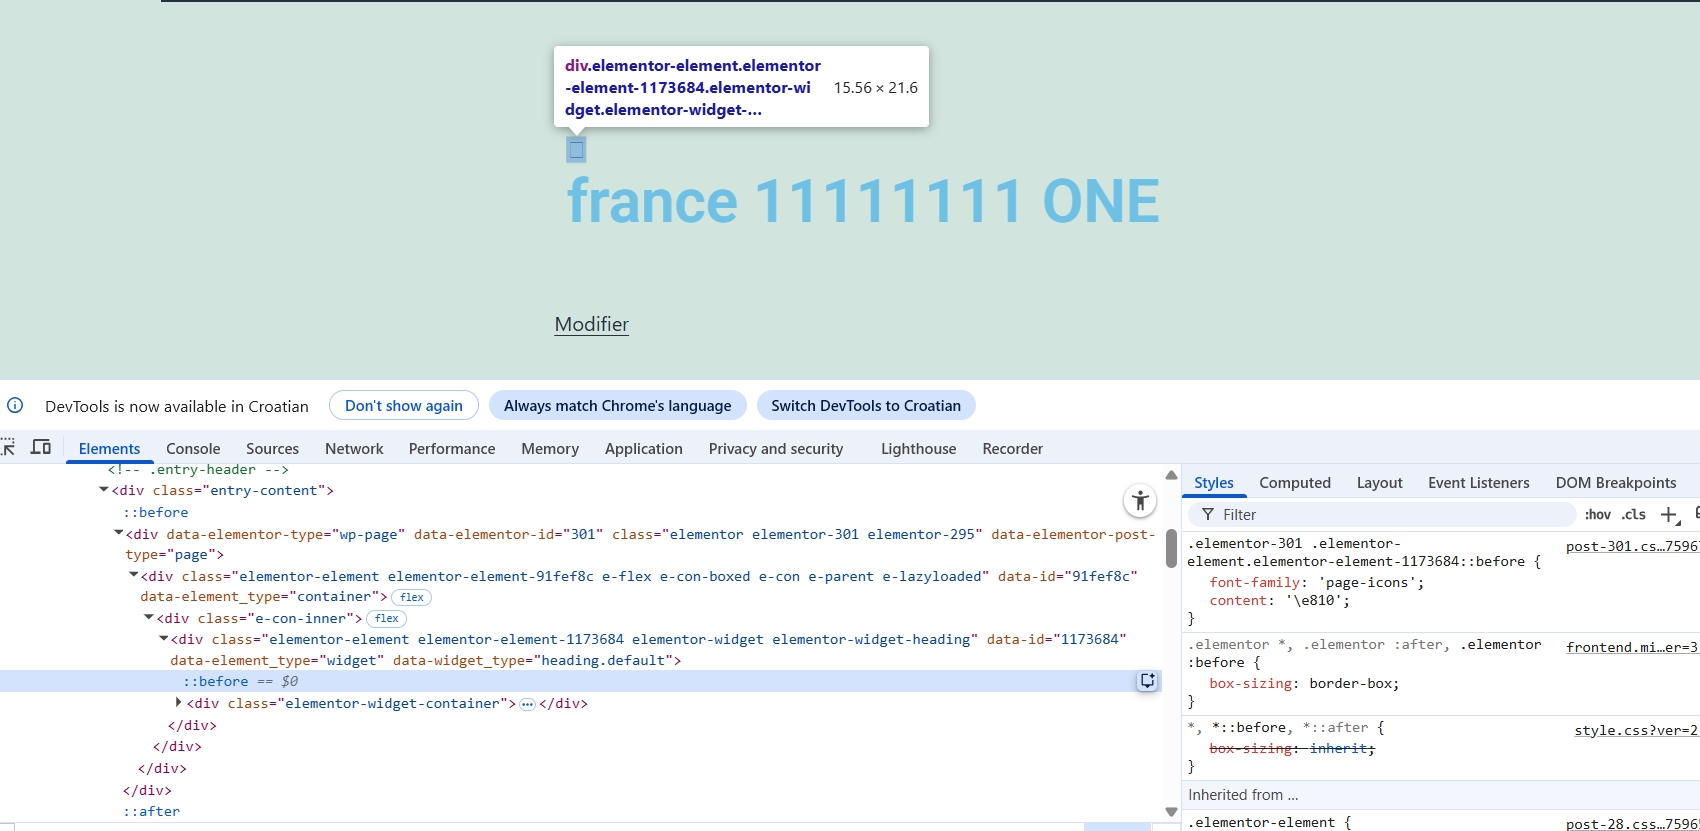This screenshot has width=1700, height=831.
Task: Click the highlighted ::before icon box above the heading
Action: click(x=576, y=150)
